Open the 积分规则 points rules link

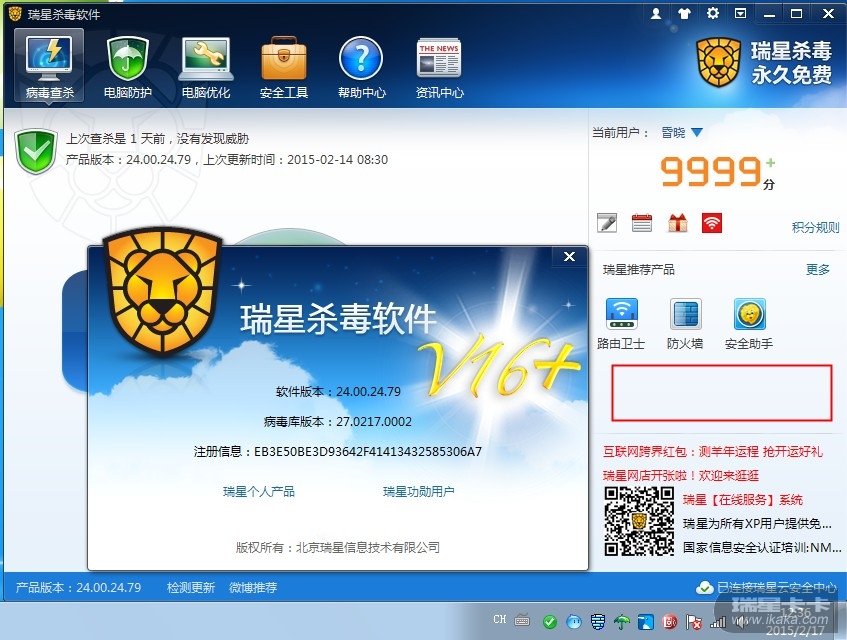(x=815, y=227)
